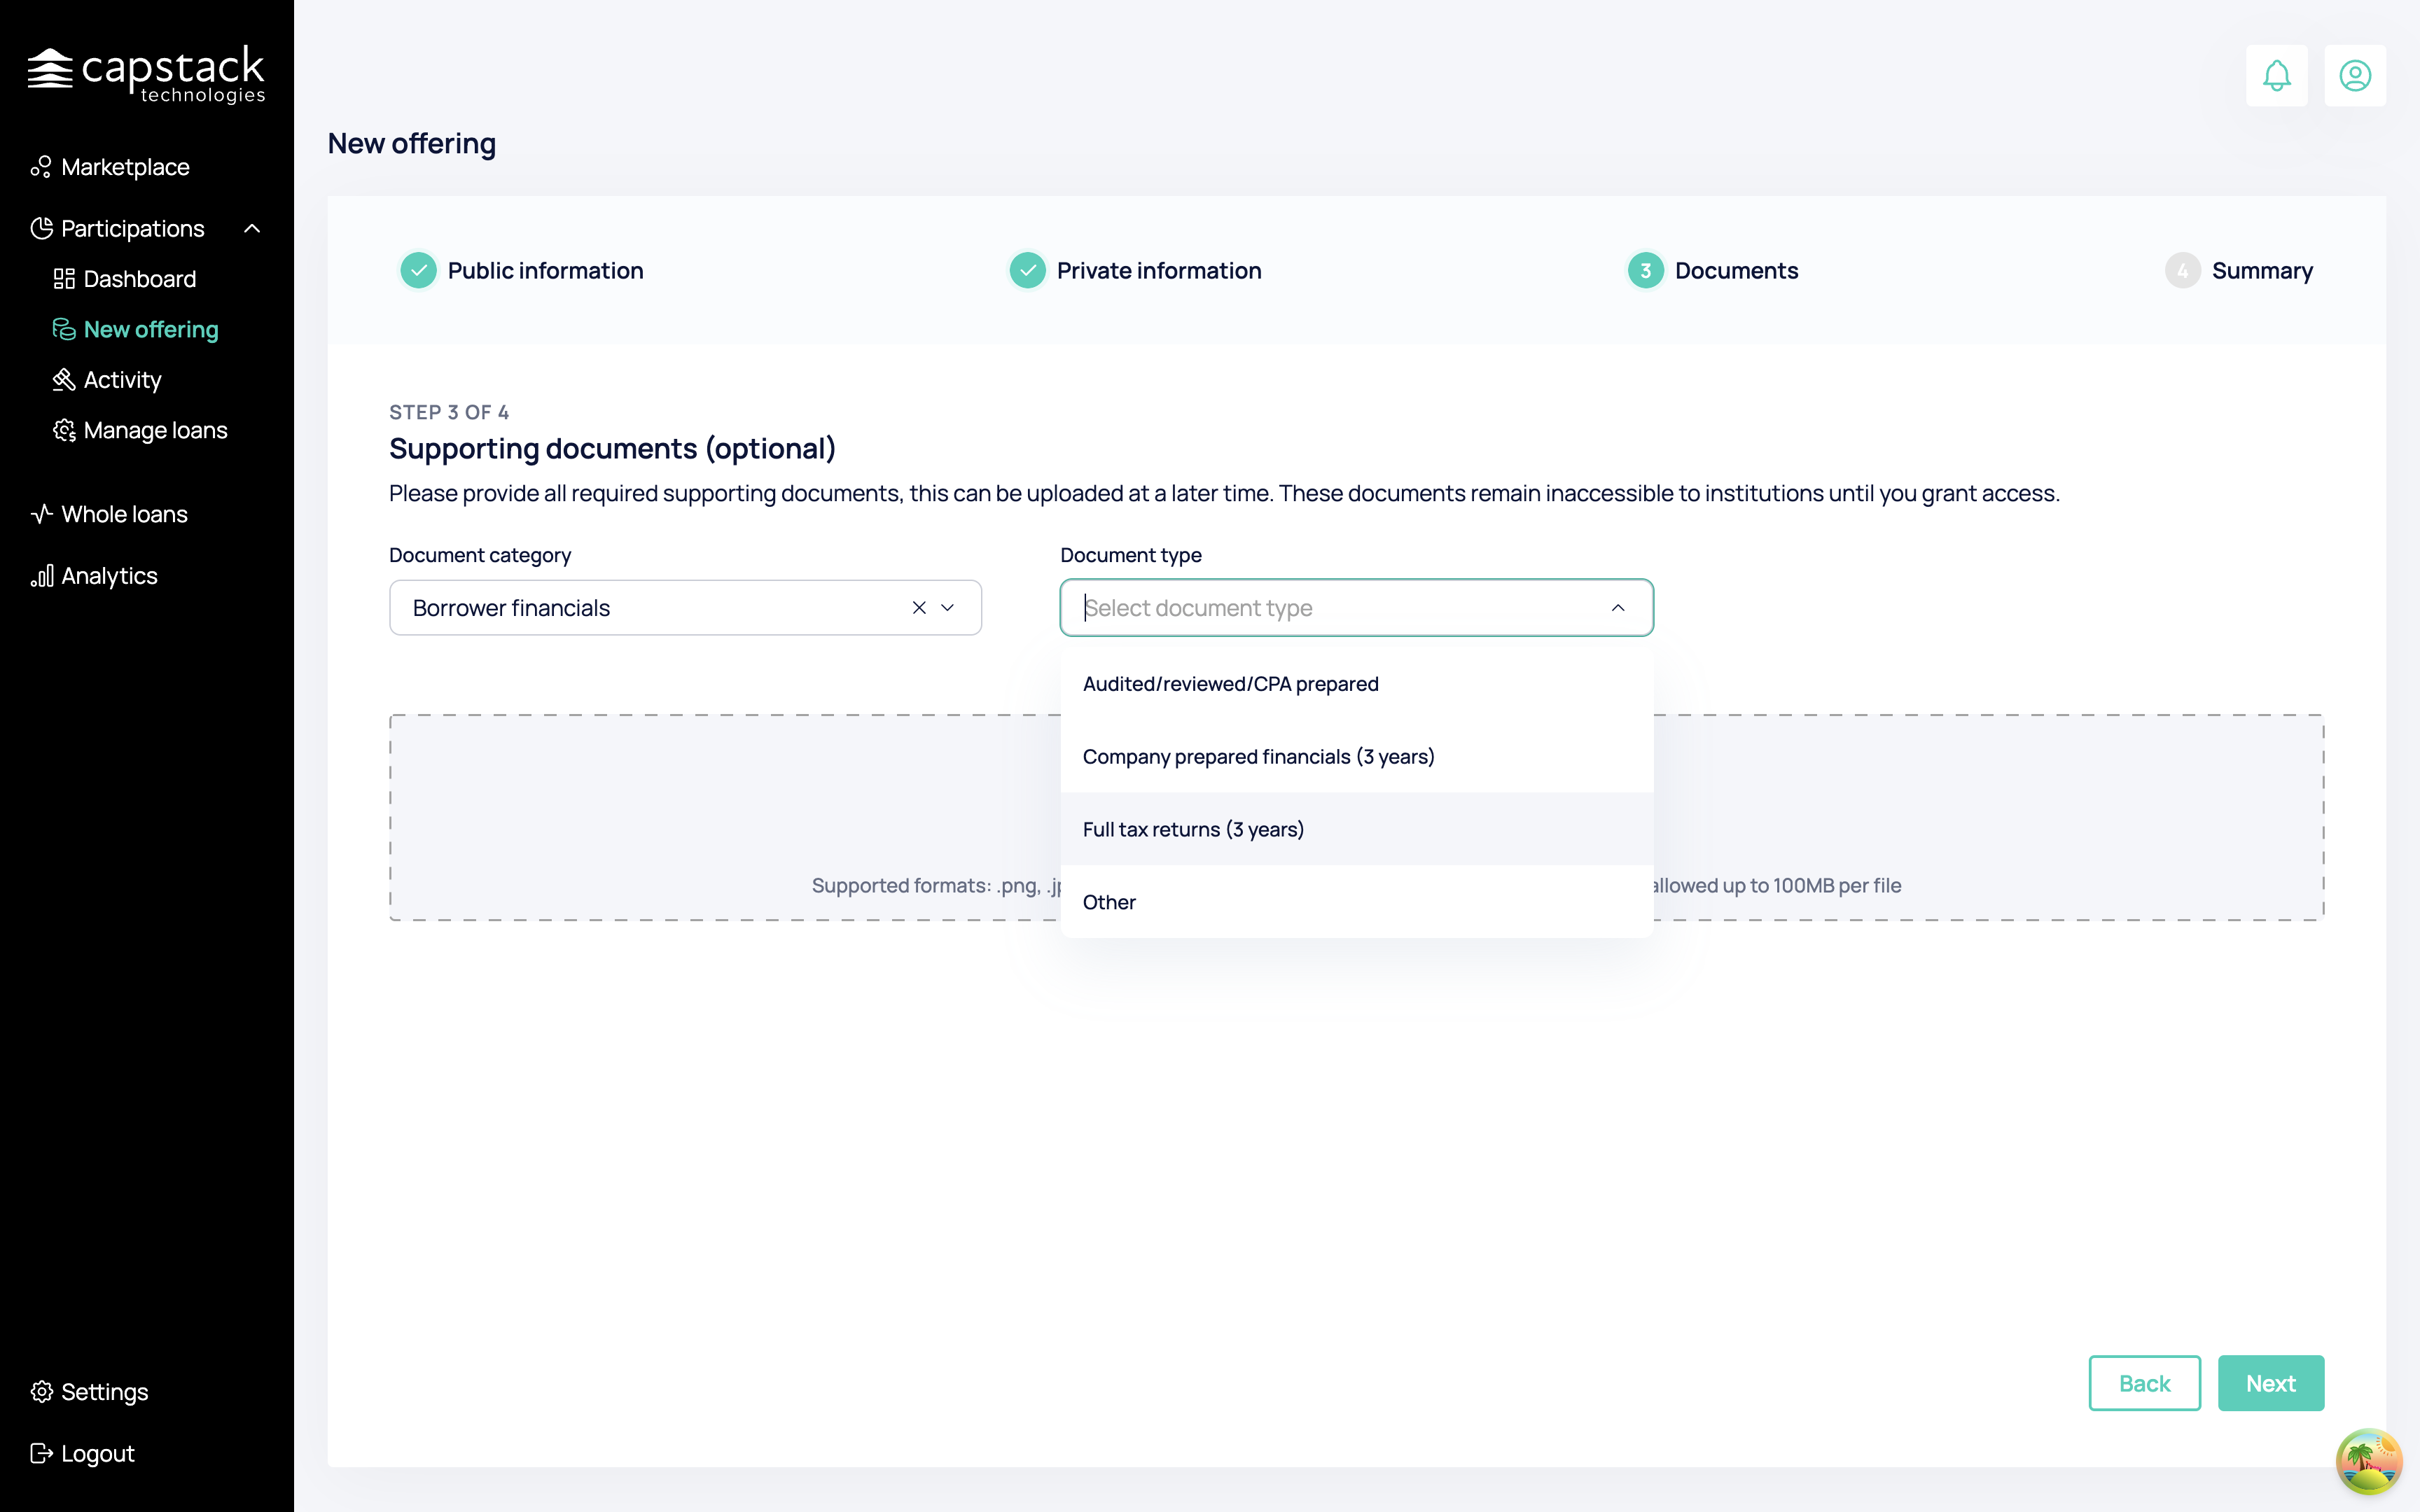Open the notifications bell
The image size is (2420, 1512).
click(2276, 75)
